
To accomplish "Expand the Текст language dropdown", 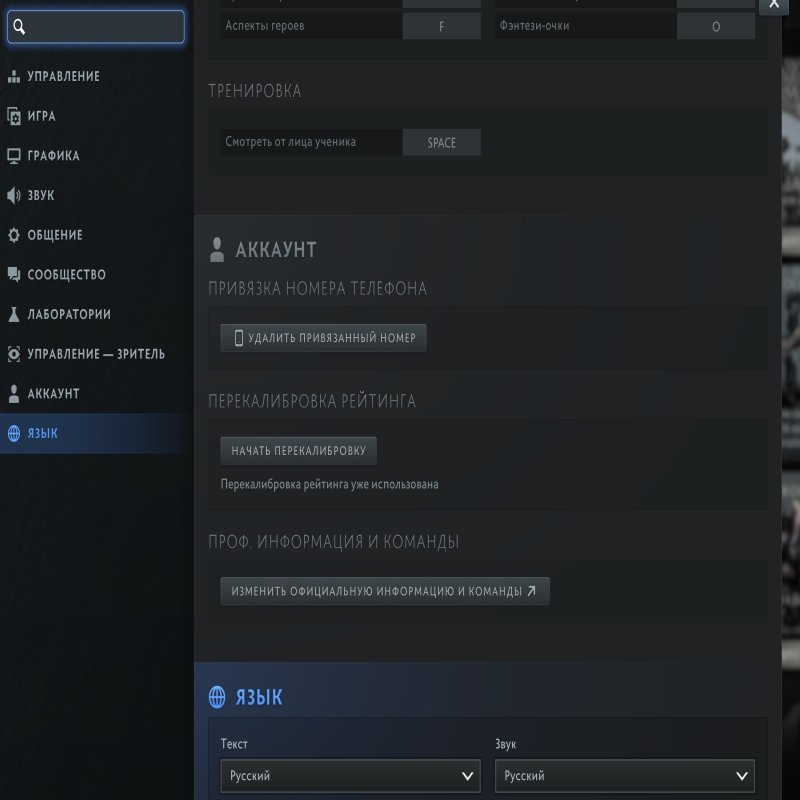I will 350,776.
